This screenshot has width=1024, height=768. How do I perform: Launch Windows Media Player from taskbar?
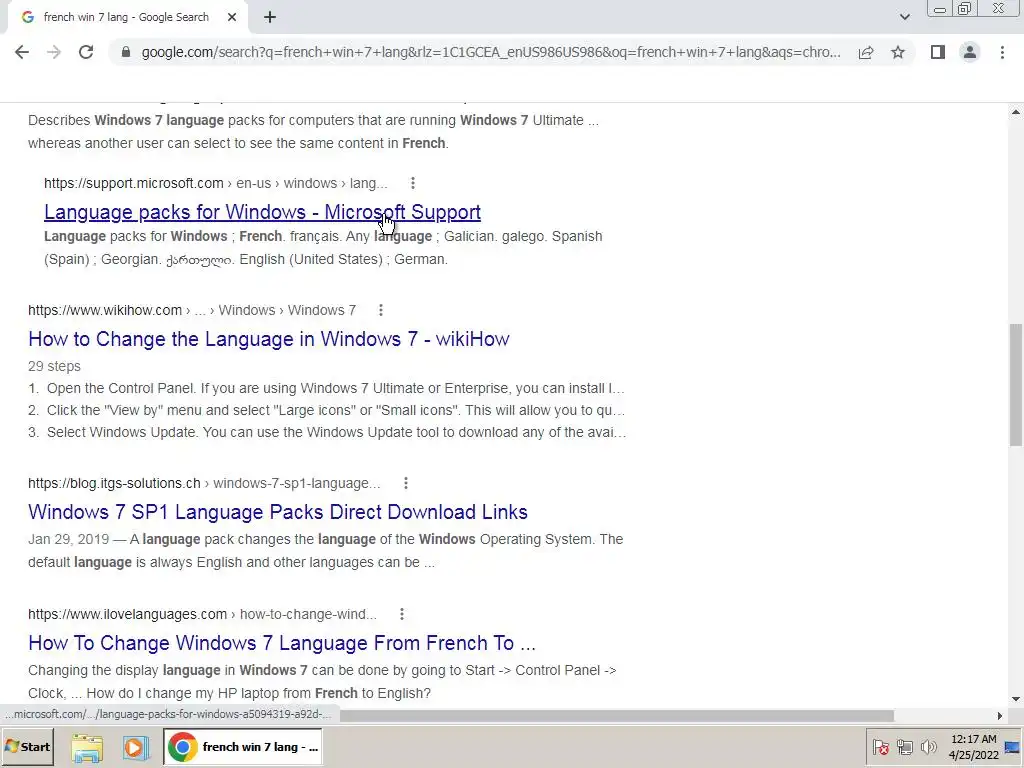pos(135,748)
